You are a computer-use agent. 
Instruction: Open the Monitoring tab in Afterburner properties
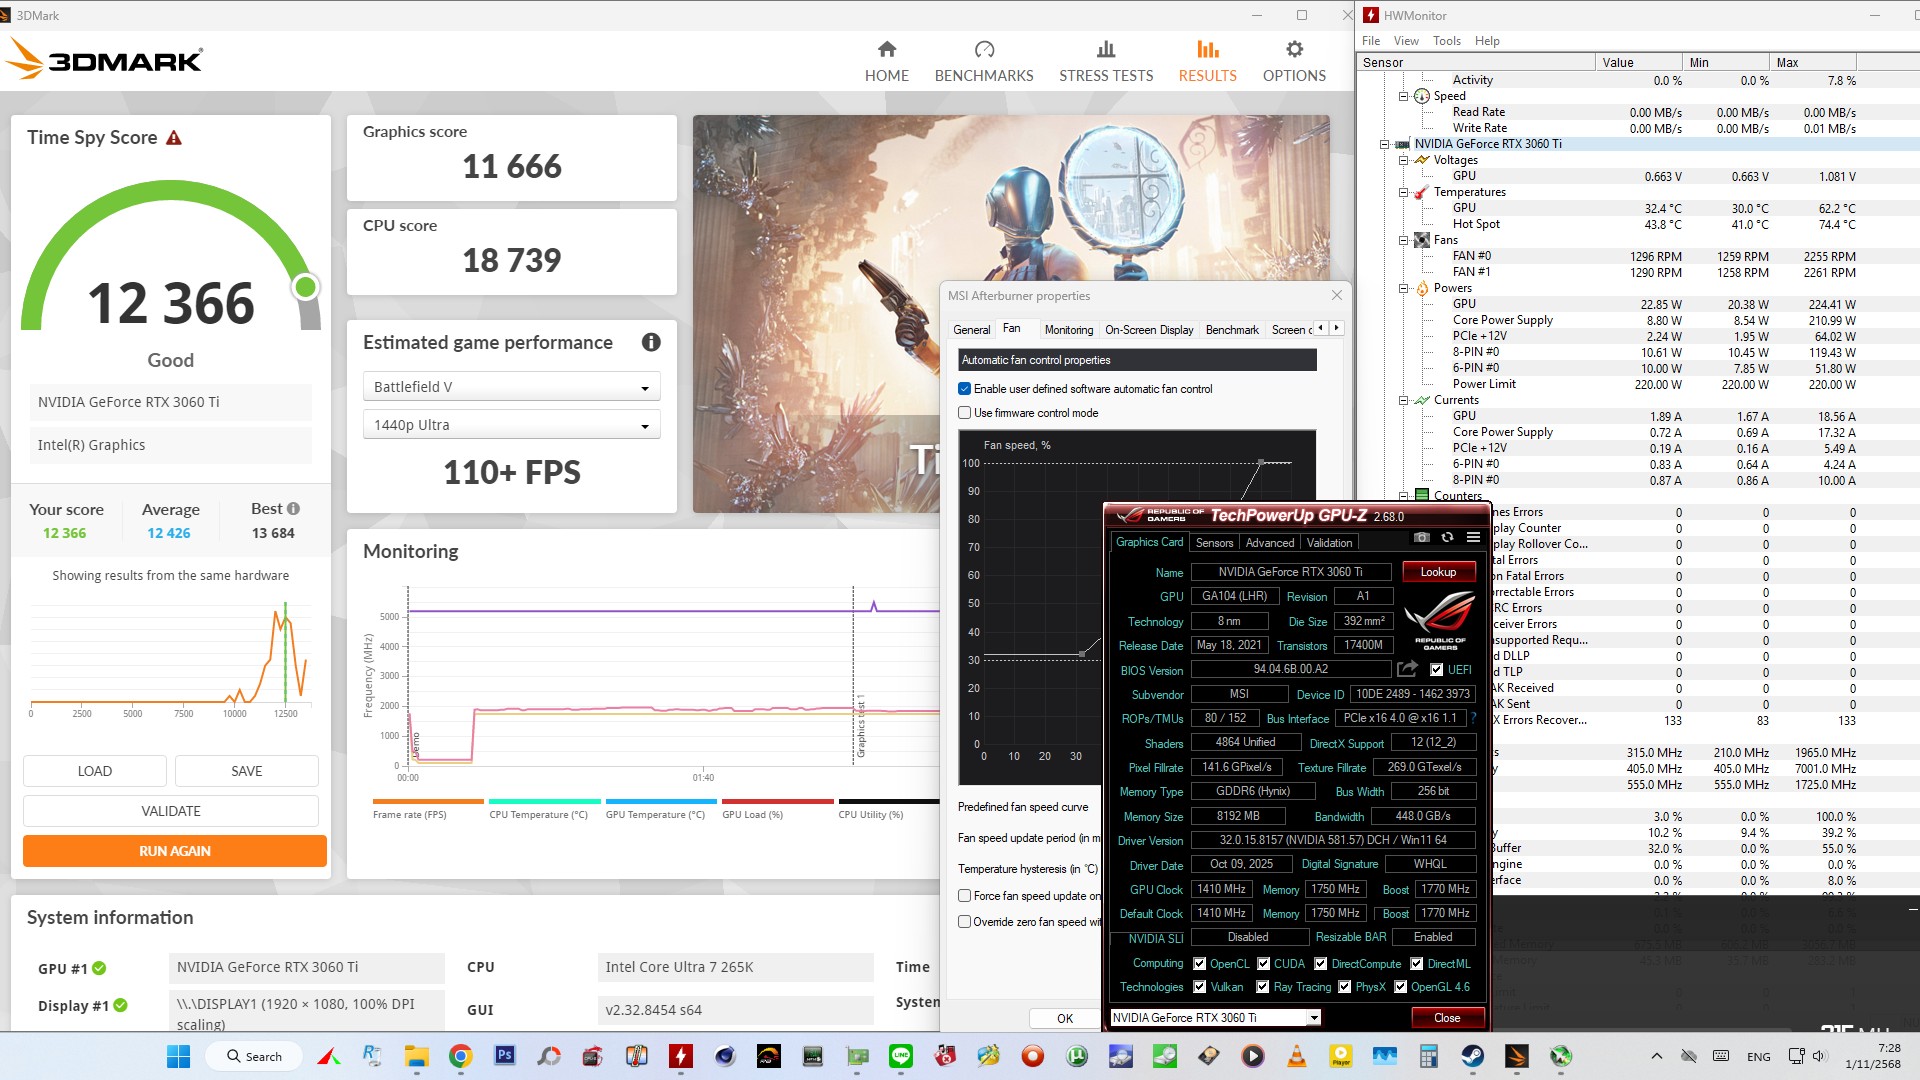[1068, 330]
